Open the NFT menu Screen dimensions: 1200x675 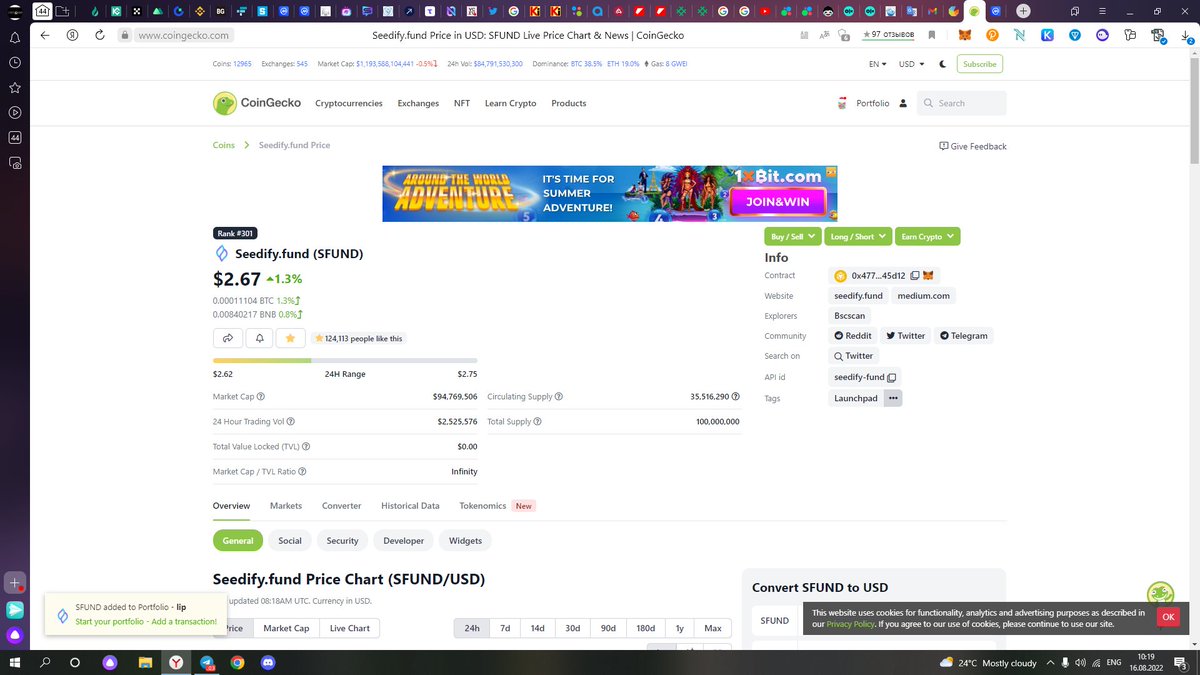462,103
